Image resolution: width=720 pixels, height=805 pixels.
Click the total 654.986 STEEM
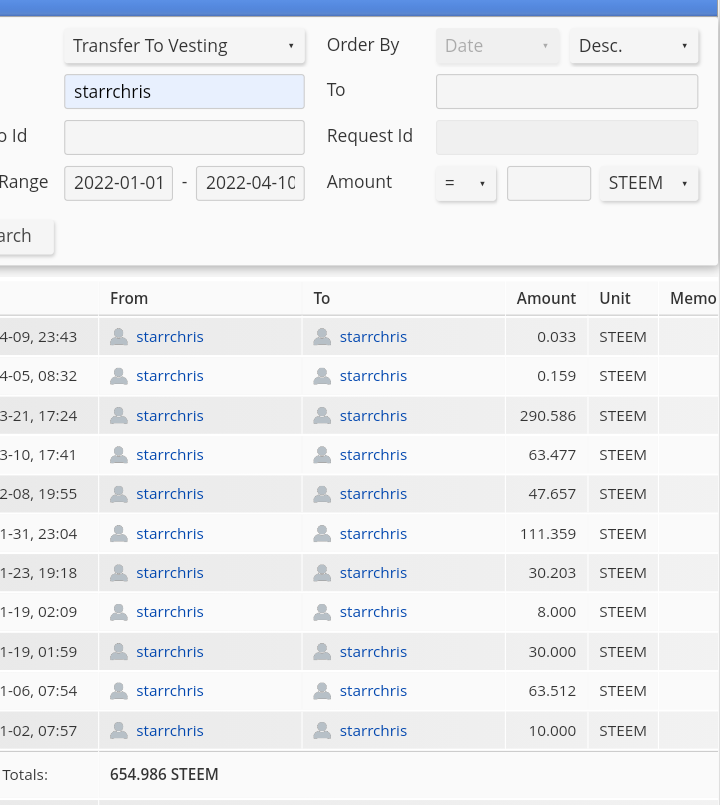164,774
